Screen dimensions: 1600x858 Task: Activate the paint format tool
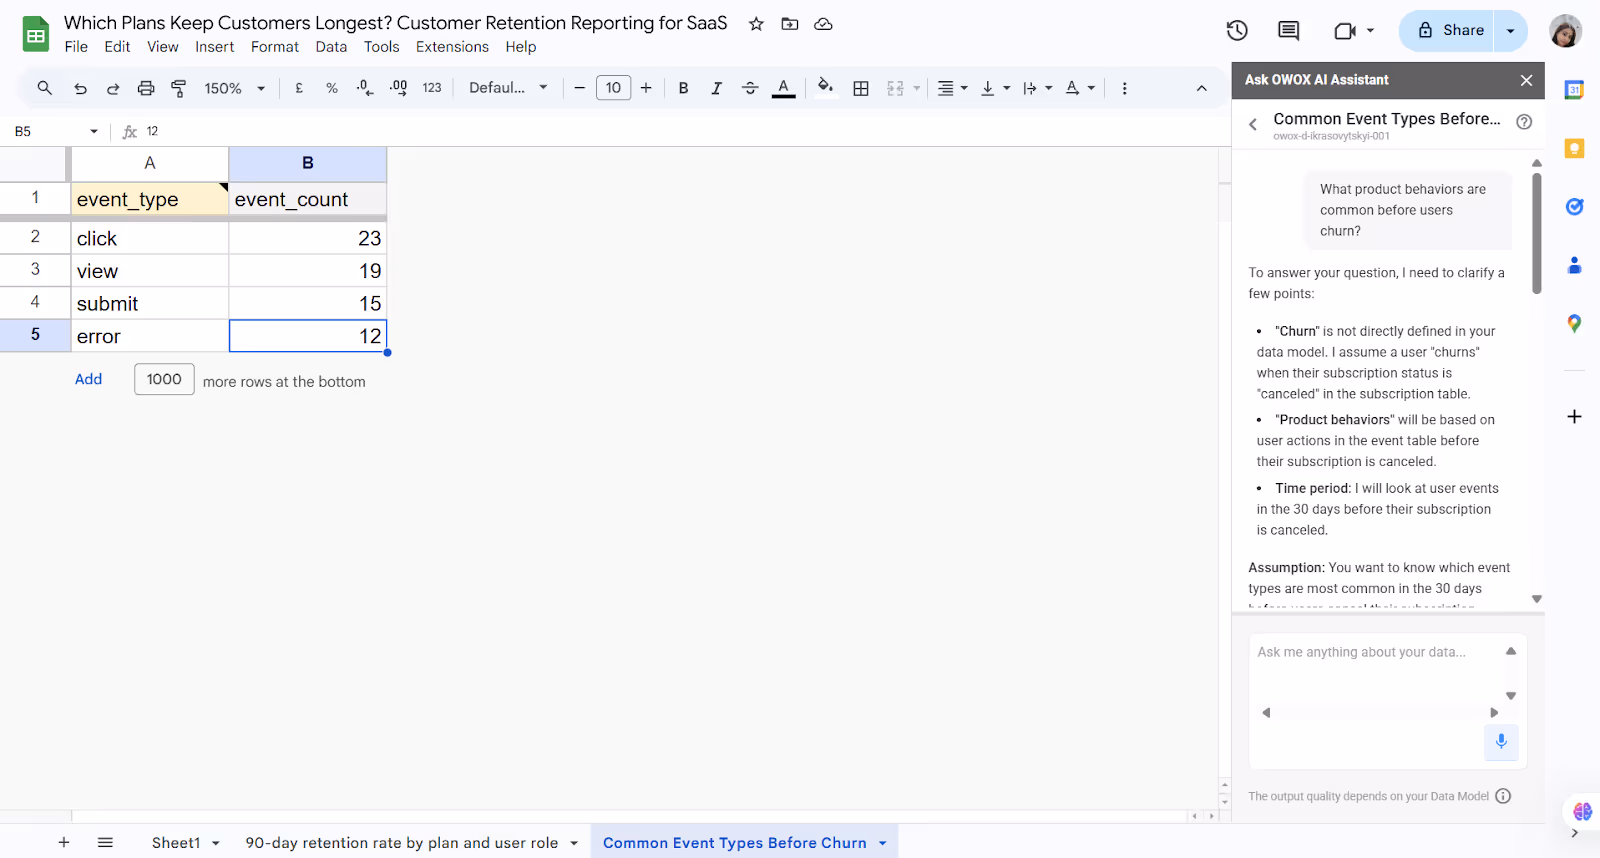[179, 88]
